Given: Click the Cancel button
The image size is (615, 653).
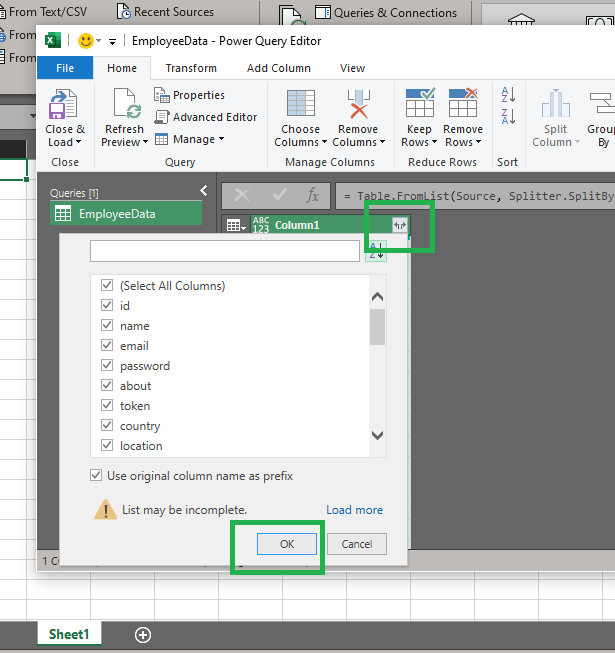Looking at the screenshot, I should tap(357, 544).
